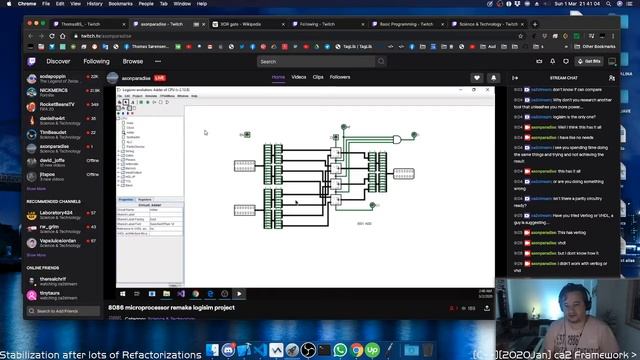Open chat users list icon
This screenshot has height=360, width=640.
(x=611, y=78)
